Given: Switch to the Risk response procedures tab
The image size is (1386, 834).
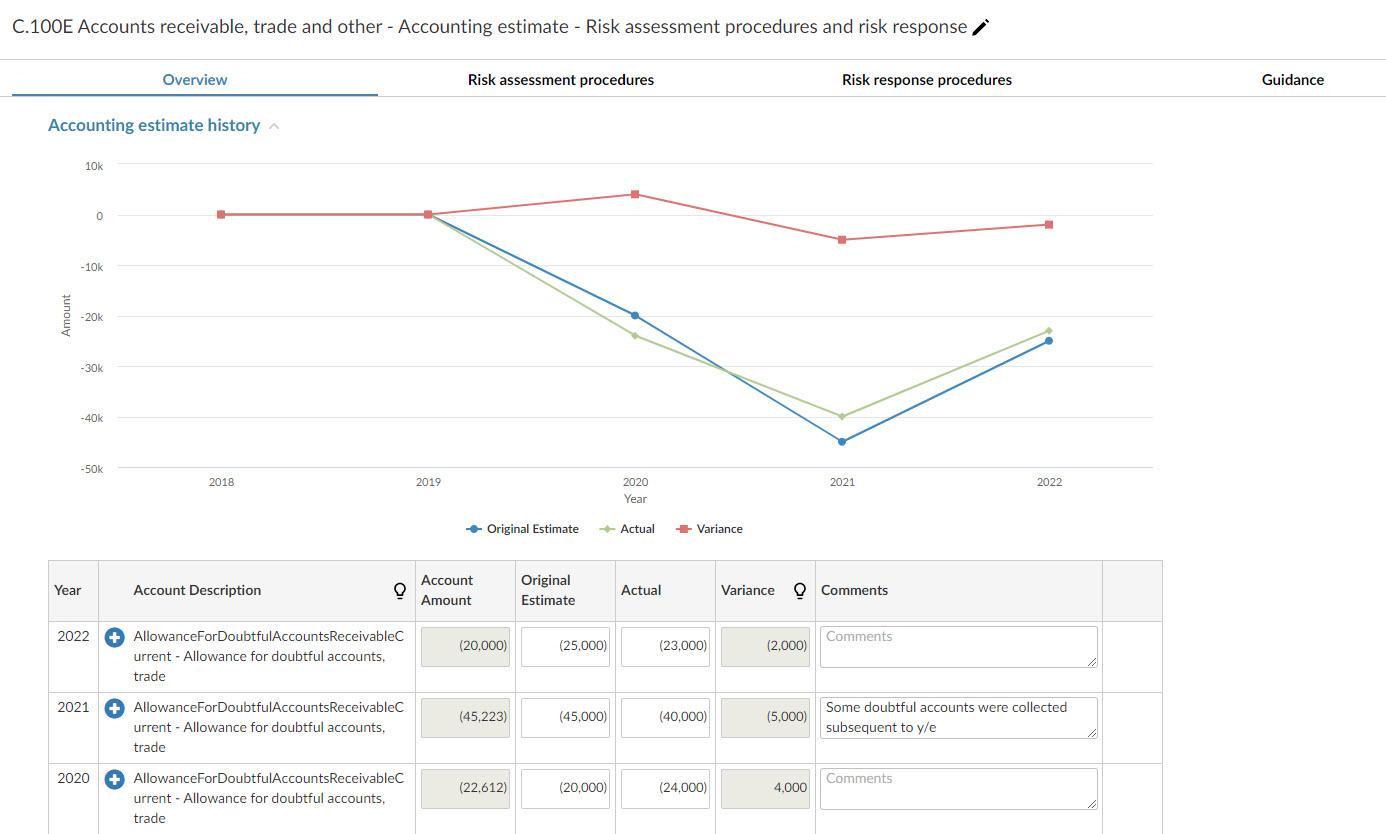Looking at the screenshot, I should point(926,79).
